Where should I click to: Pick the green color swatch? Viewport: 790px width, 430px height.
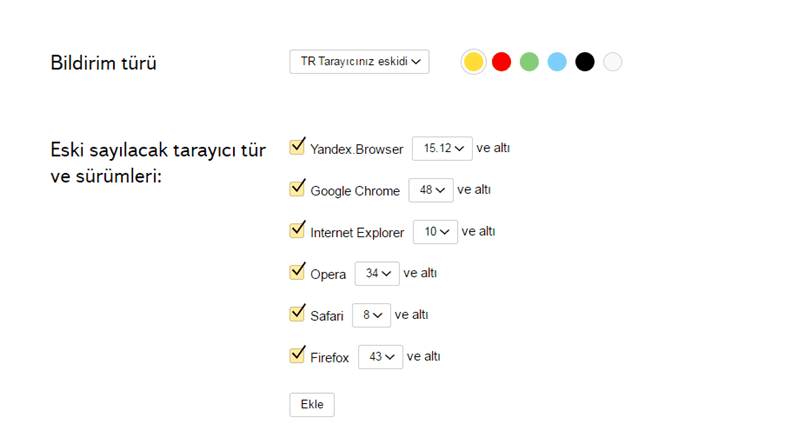530,62
